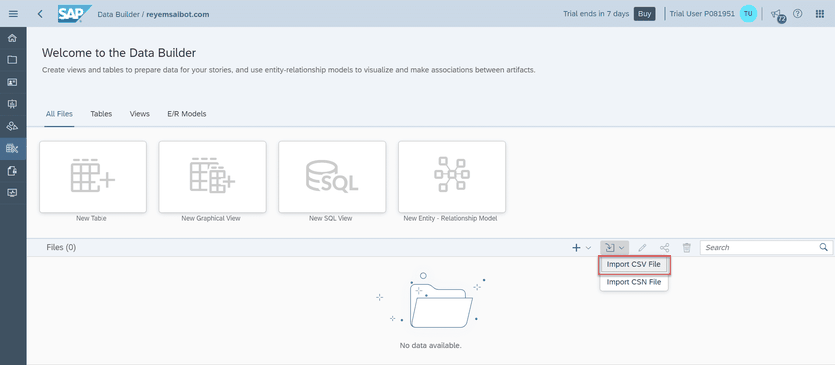Image resolution: width=835 pixels, height=365 pixels.
Task: Click the trash delete icon
Action: [x=687, y=248]
